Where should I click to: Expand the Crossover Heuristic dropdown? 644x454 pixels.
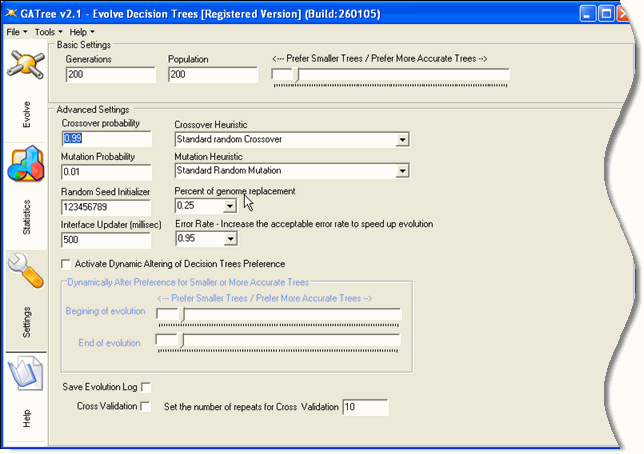click(x=402, y=140)
